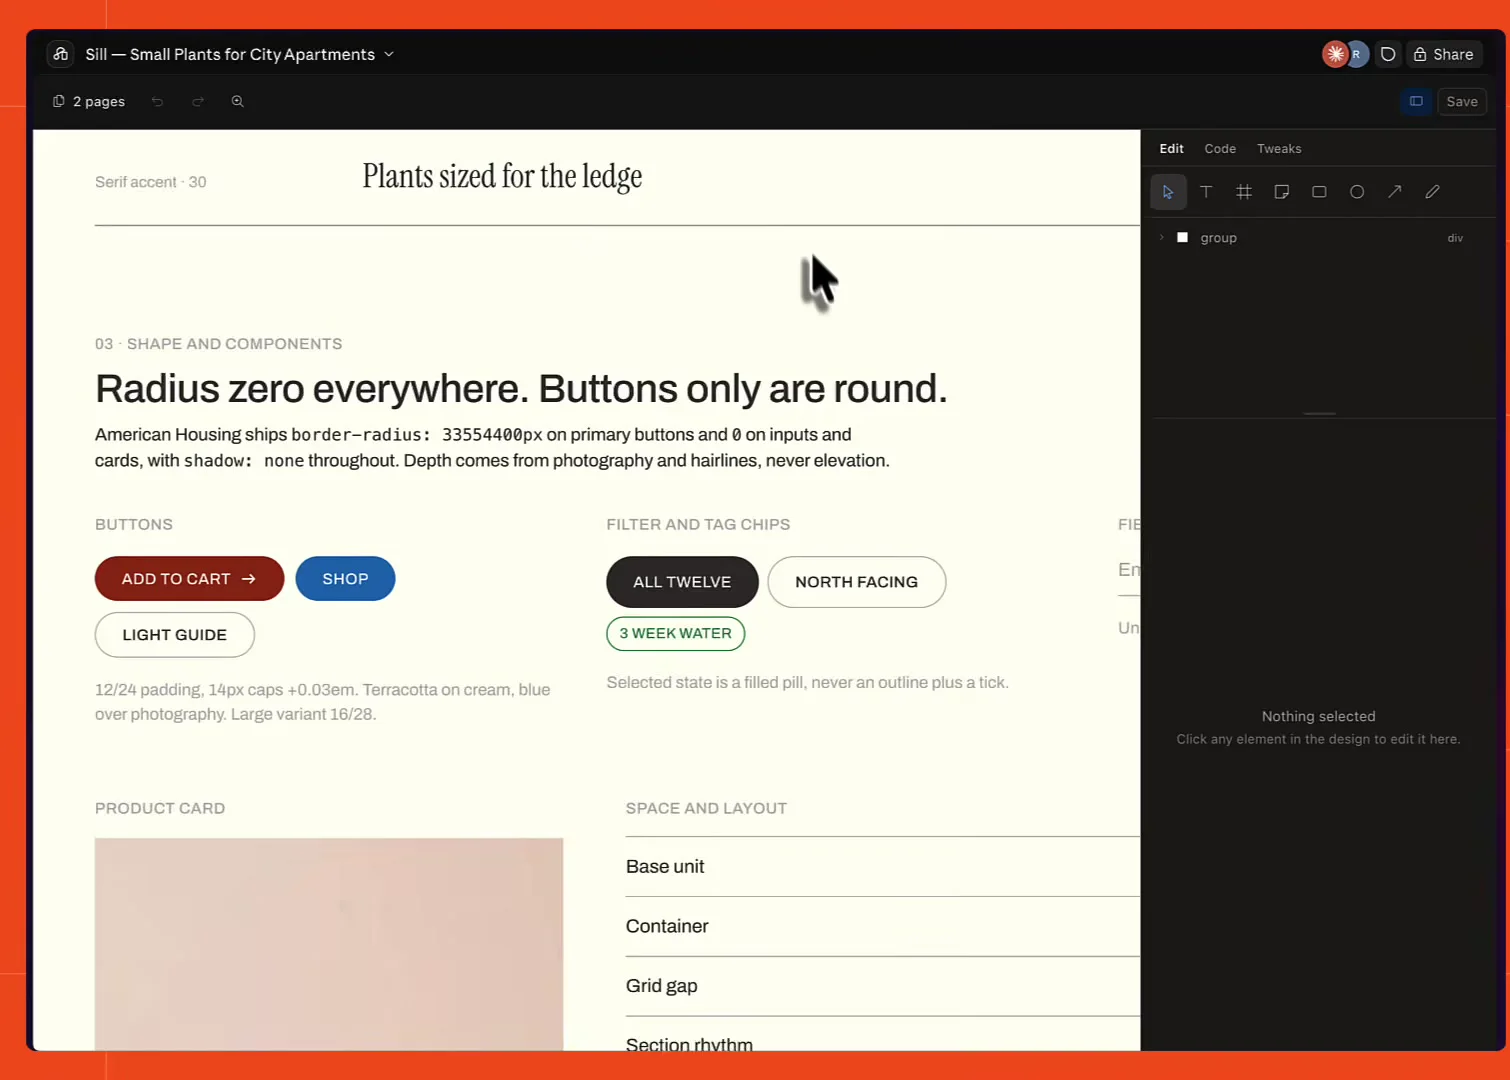Screen dimensions: 1510x1080
Task: Switch to the Code tab
Action: (x=1220, y=148)
